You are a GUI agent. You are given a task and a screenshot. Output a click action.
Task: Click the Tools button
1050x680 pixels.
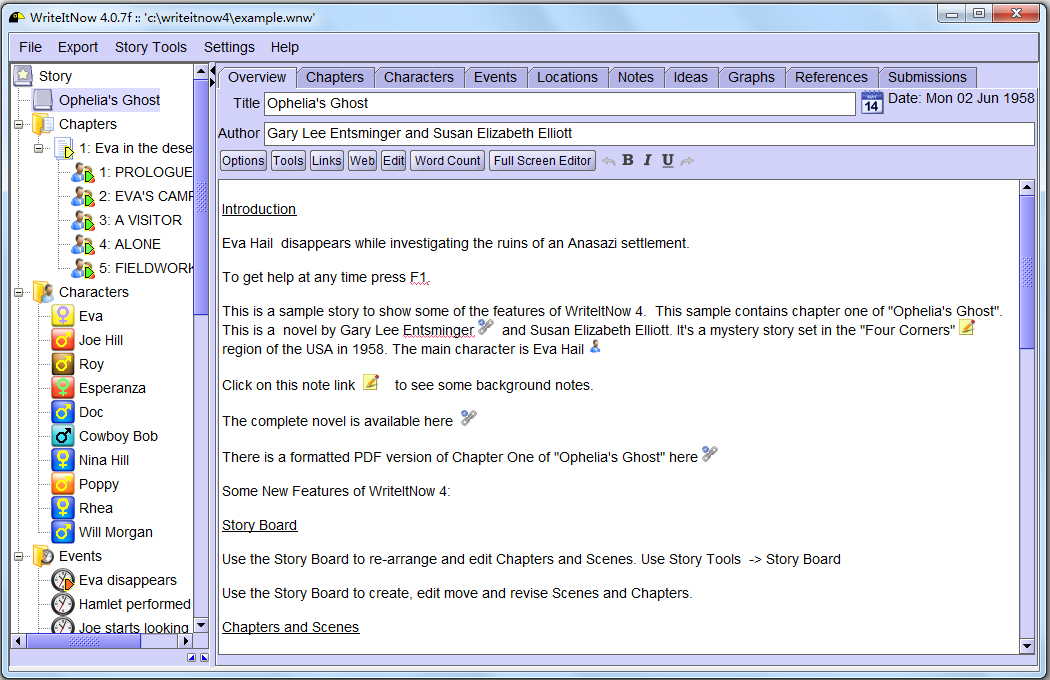[288, 161]
